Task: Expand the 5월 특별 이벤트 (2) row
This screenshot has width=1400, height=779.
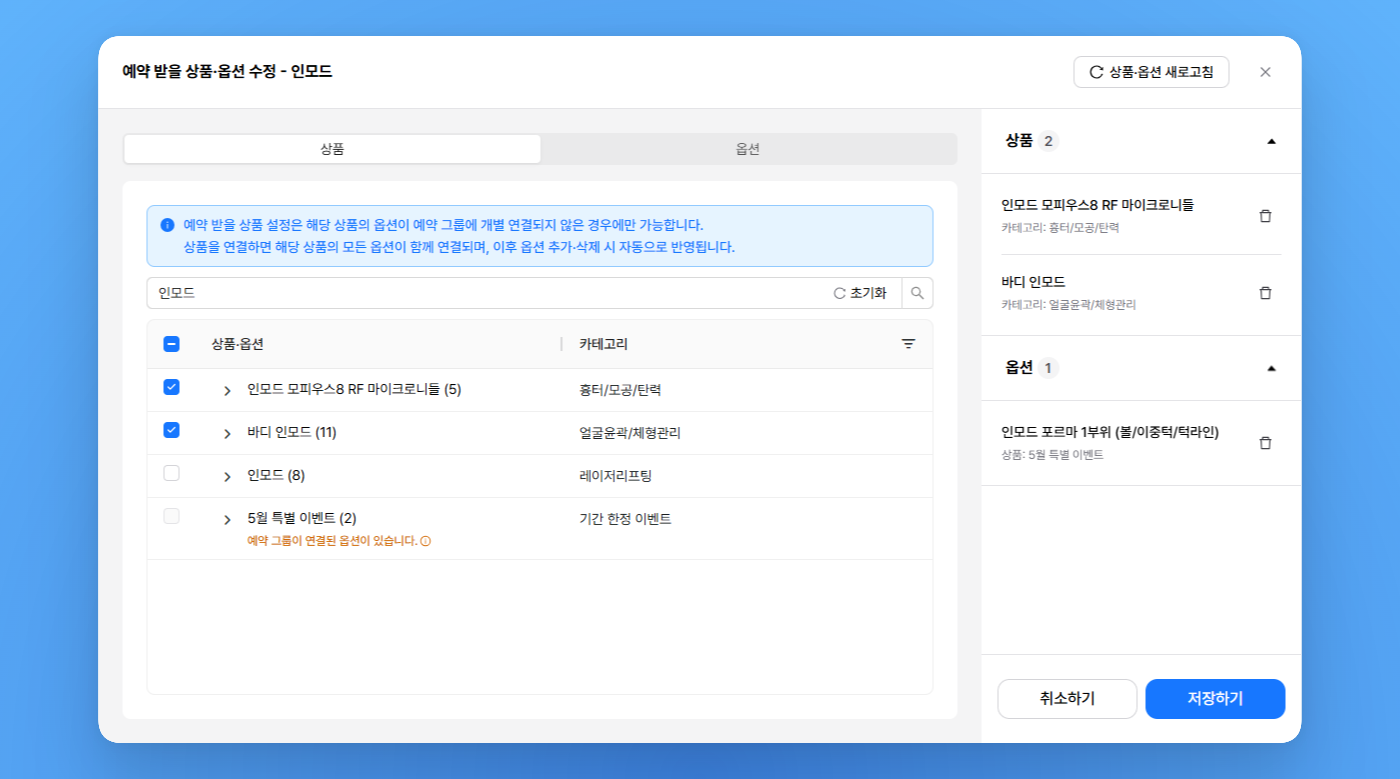Action: [227, 519]
